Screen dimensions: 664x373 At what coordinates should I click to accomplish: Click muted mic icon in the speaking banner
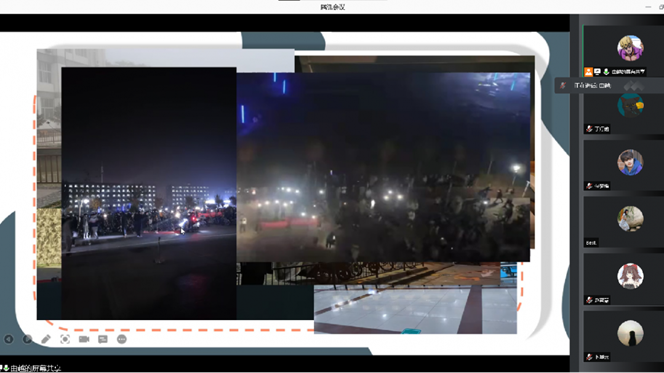pos(563,86)
